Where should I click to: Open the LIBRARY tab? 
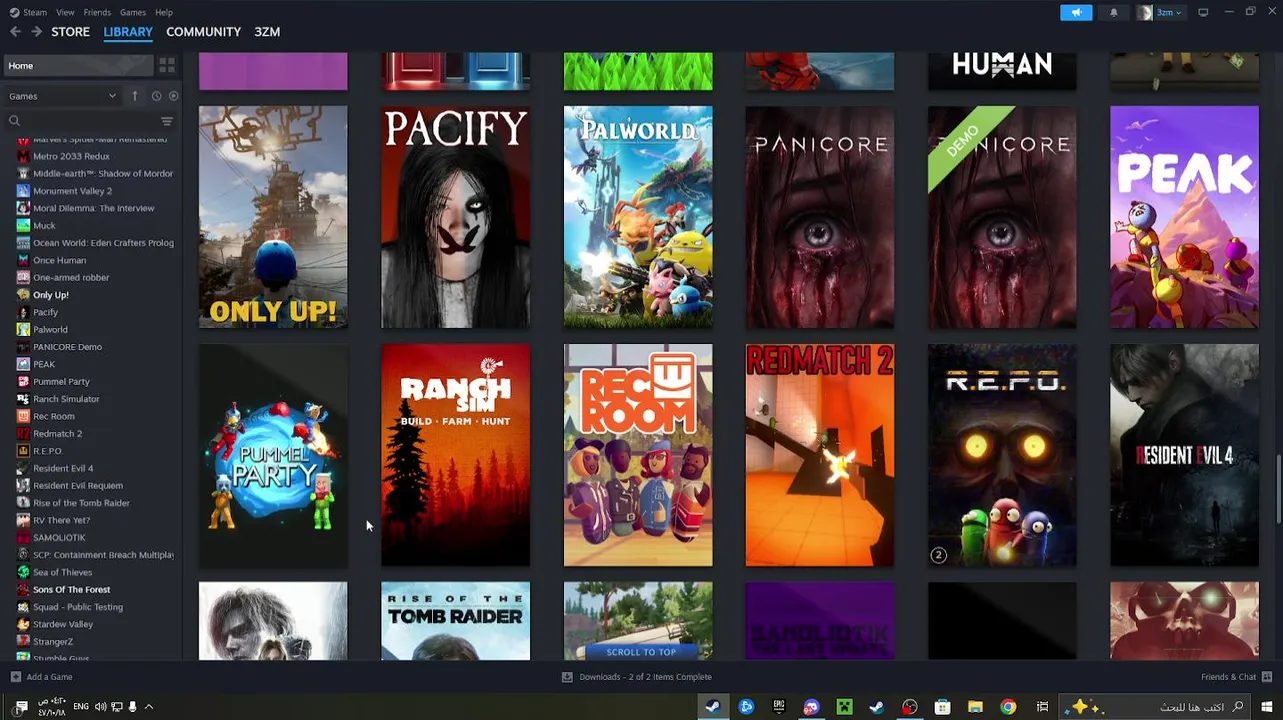(x=128, y=32)
